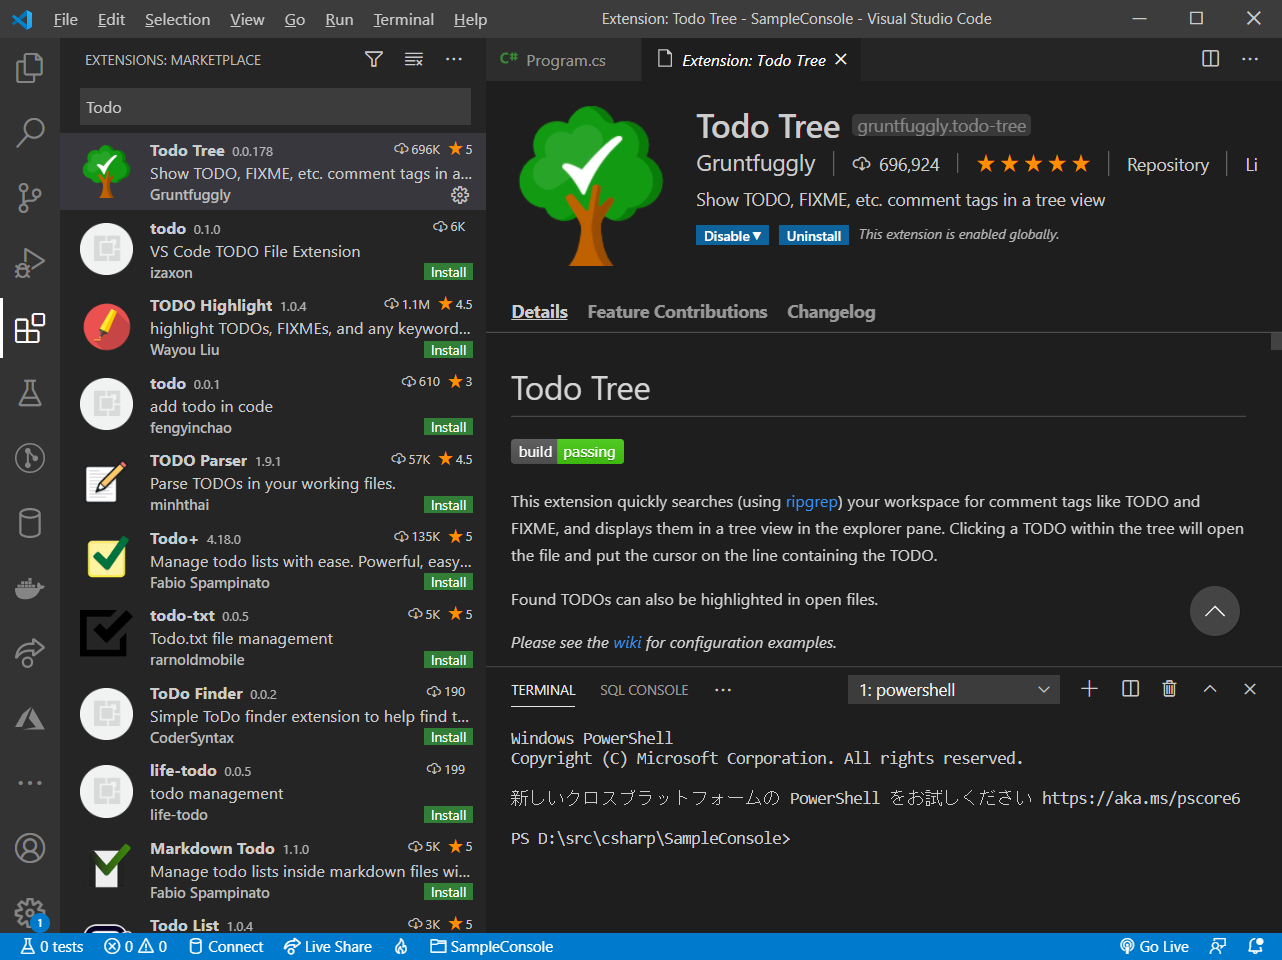Open the Repository link
The image size is (1282, 960).
coord(1167,165)
